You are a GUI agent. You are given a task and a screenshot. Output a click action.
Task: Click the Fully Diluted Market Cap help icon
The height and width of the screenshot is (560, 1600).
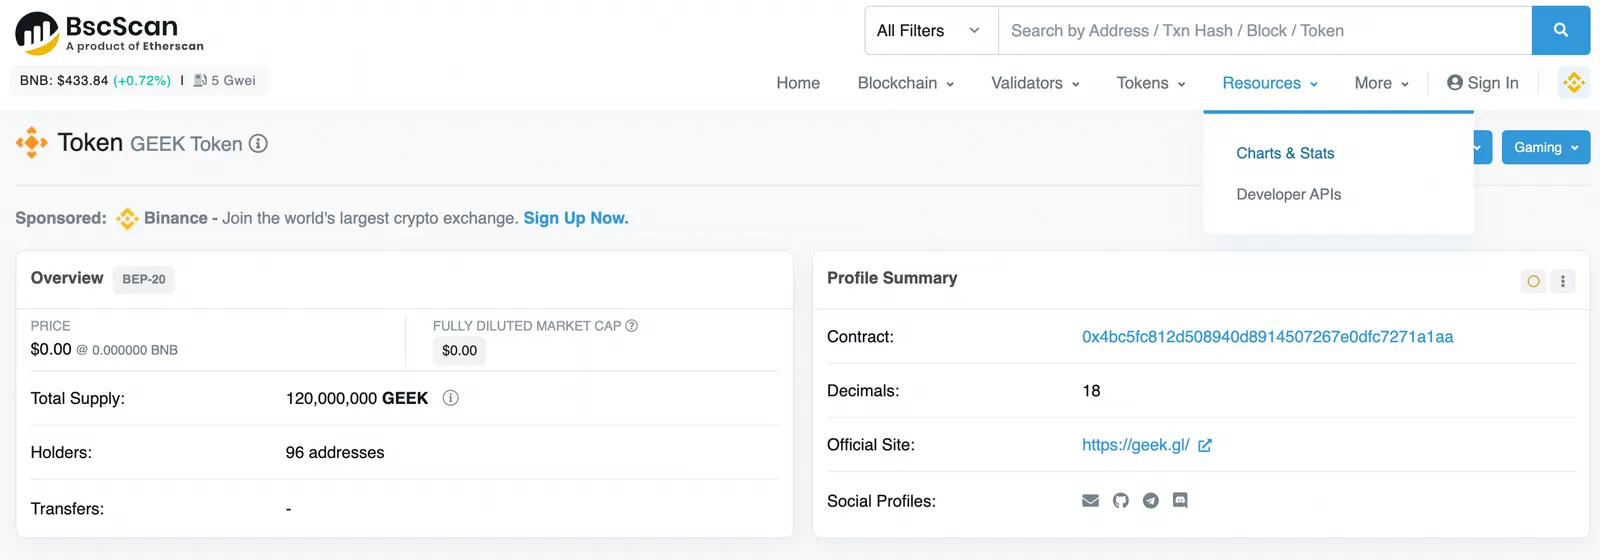[x=632, y=326]
